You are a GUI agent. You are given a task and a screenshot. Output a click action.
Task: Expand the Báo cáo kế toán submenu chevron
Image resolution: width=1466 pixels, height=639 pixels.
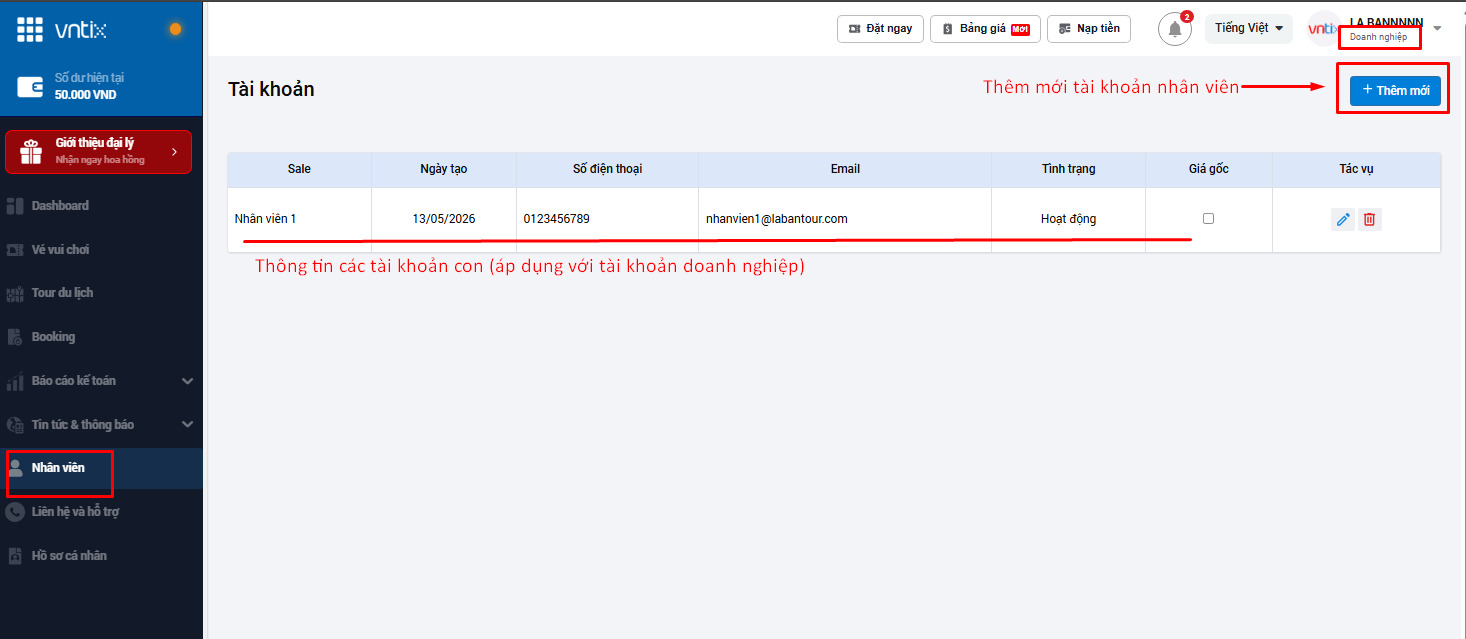[187, 381]
